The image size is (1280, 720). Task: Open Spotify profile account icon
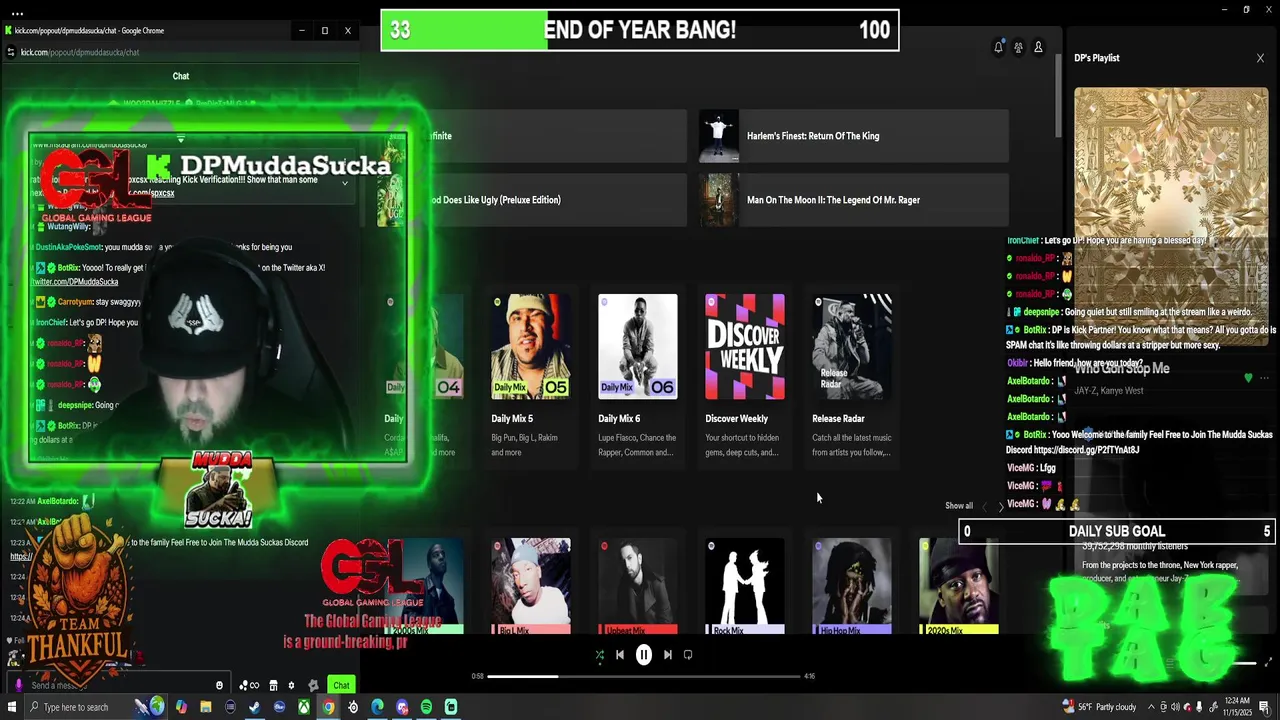(x=1038, y=47)
